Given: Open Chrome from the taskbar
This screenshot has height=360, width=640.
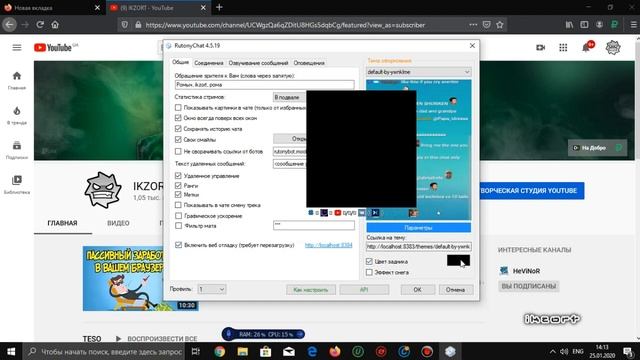Looking at the screenshot, I should tap(220, 351).
